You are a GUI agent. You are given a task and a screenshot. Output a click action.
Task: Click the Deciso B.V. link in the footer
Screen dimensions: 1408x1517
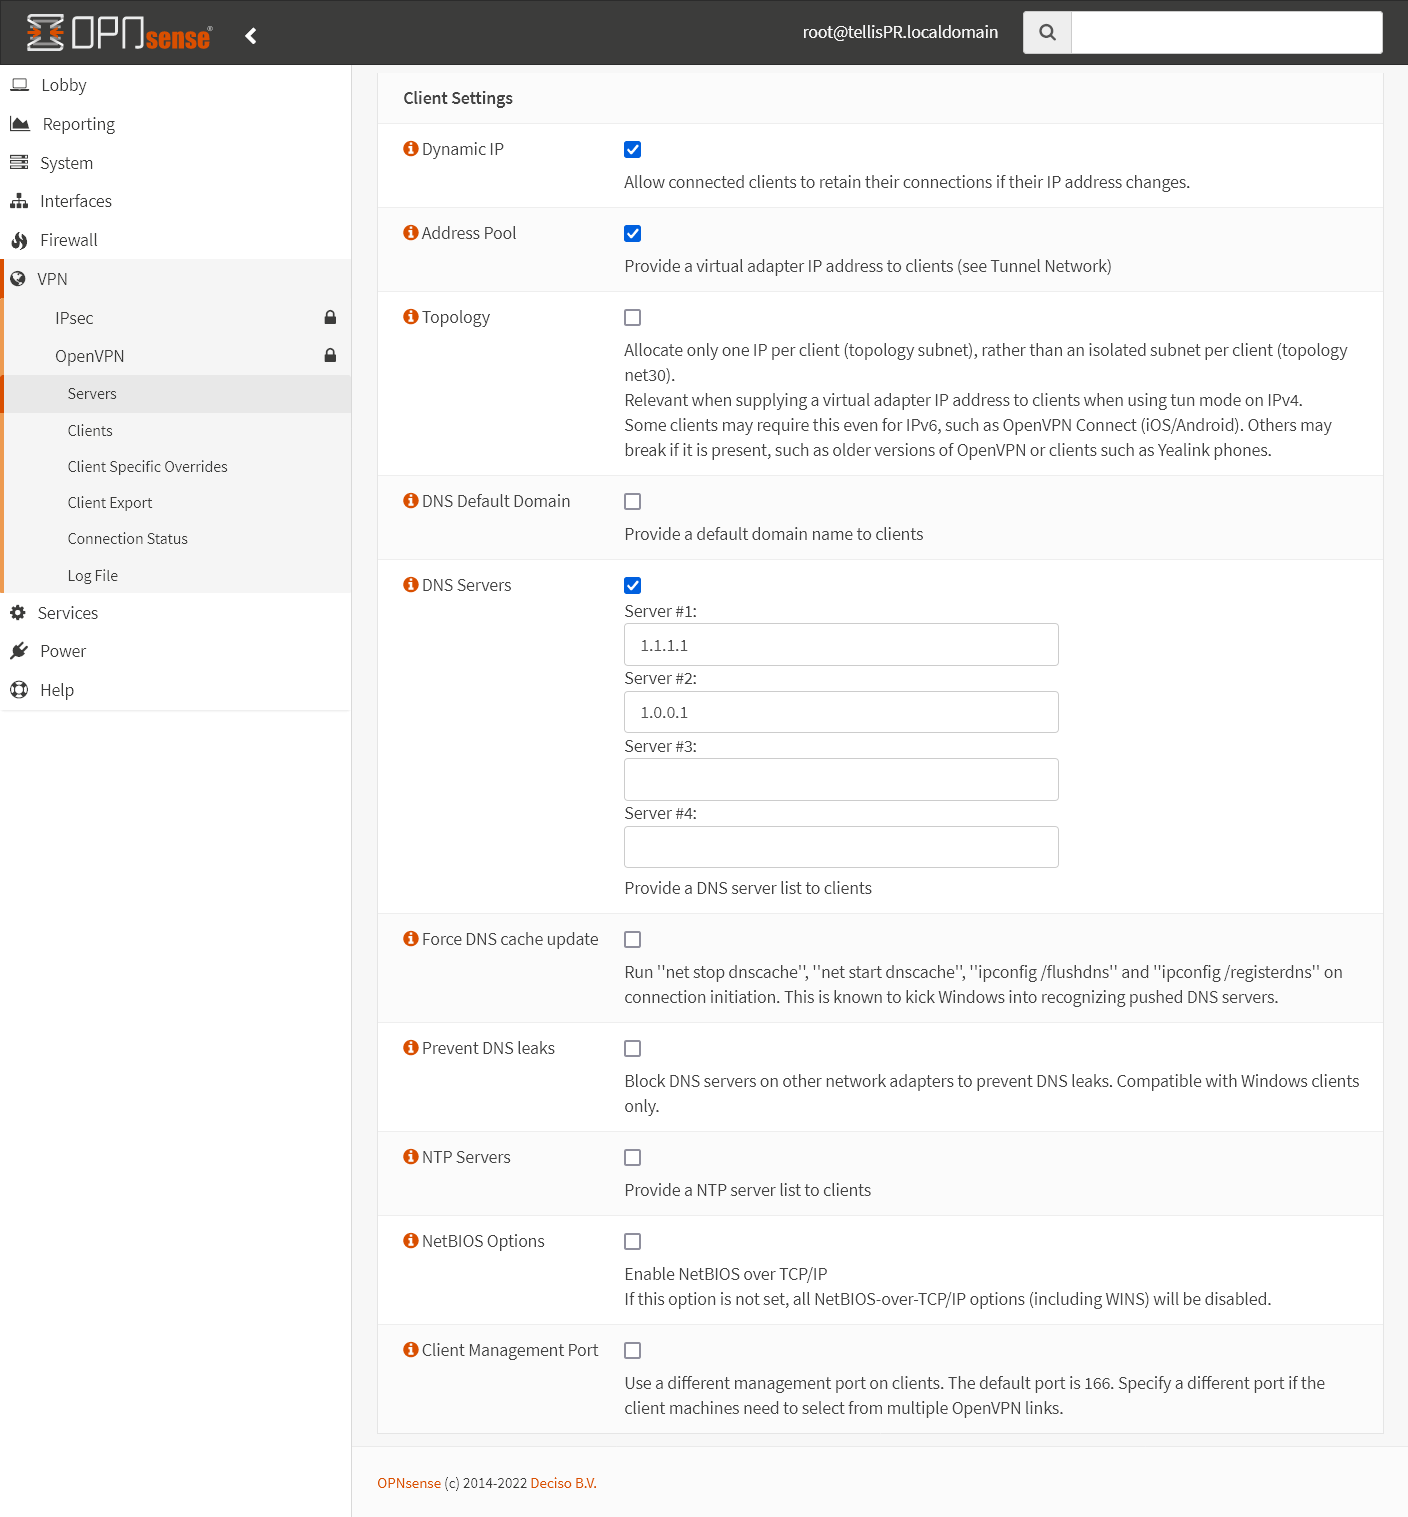[x=563, y=1483]
